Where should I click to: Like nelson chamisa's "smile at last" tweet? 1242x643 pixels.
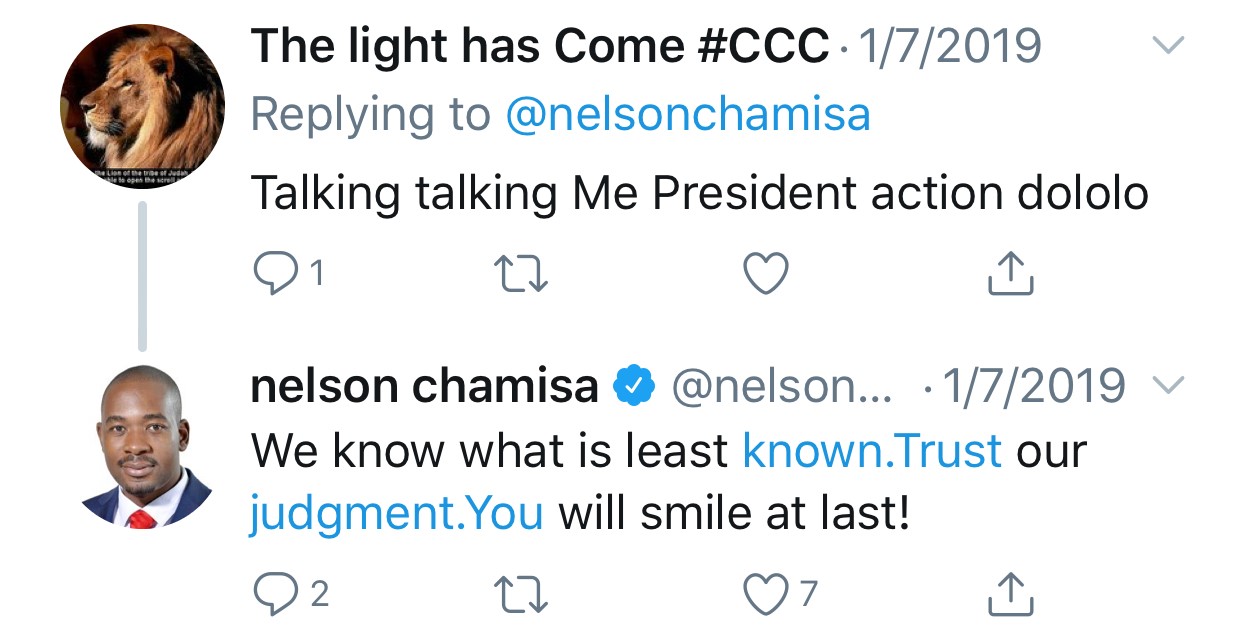click(x=767, y=594)
